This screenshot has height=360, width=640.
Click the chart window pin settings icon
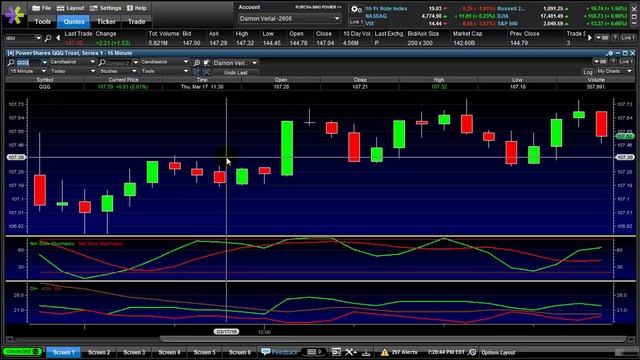tap(609, 53)
